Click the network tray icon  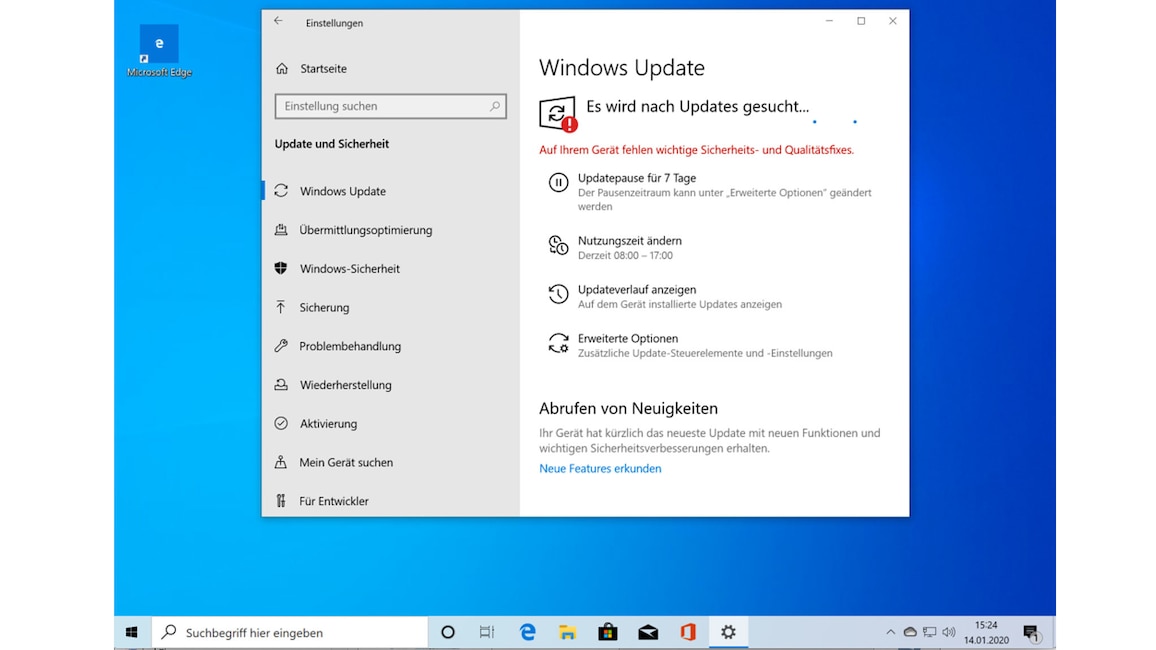click(x=930, y=632)
